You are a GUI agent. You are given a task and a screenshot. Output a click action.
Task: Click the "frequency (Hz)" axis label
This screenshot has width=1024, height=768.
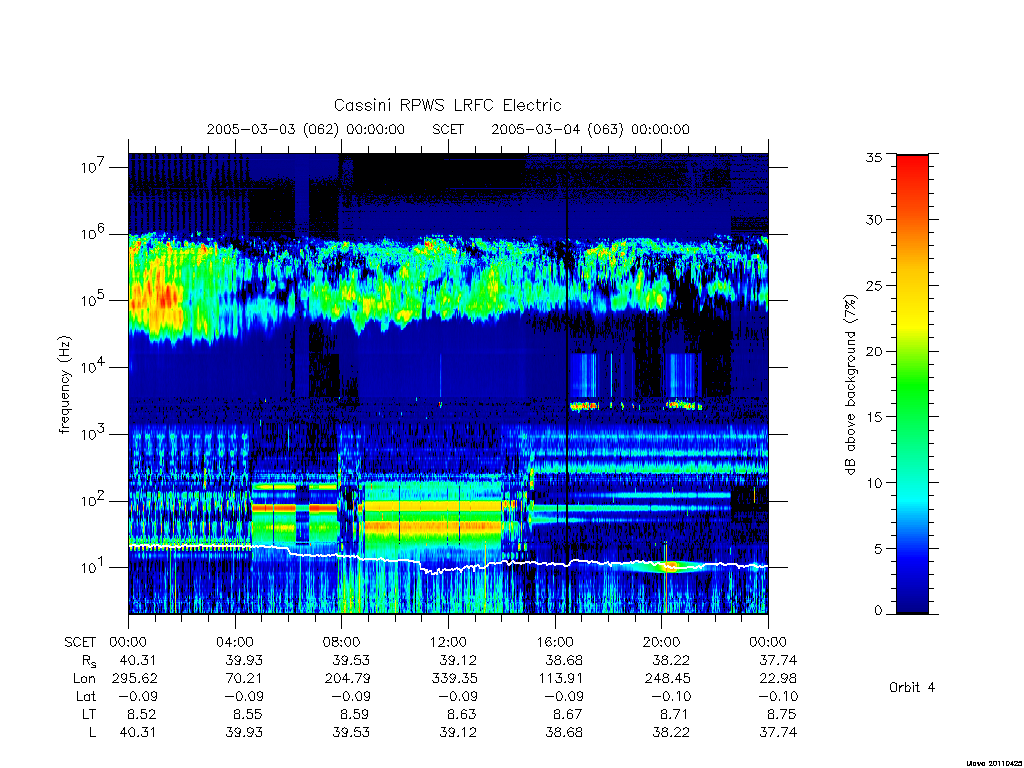point(64,385)
